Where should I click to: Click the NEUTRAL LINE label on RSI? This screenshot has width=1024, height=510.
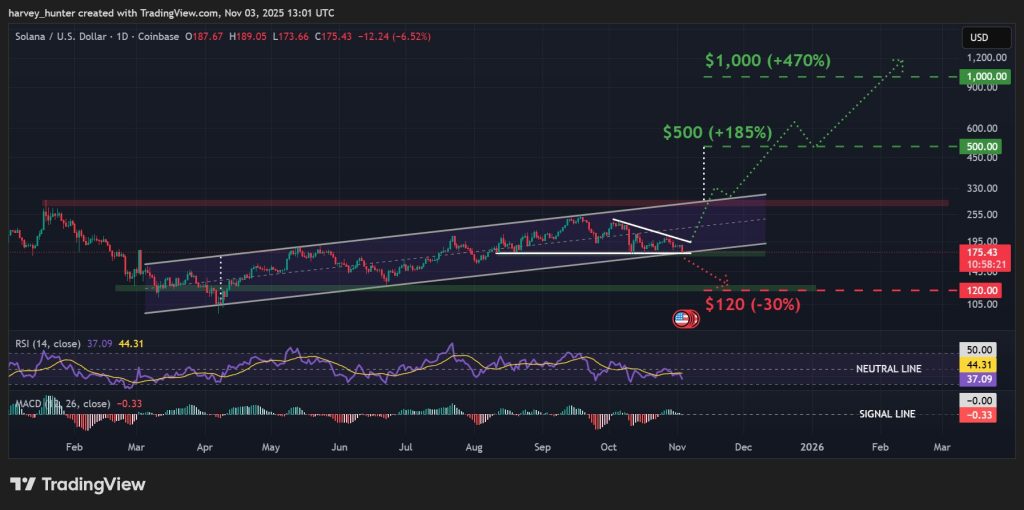pos(886,369)
